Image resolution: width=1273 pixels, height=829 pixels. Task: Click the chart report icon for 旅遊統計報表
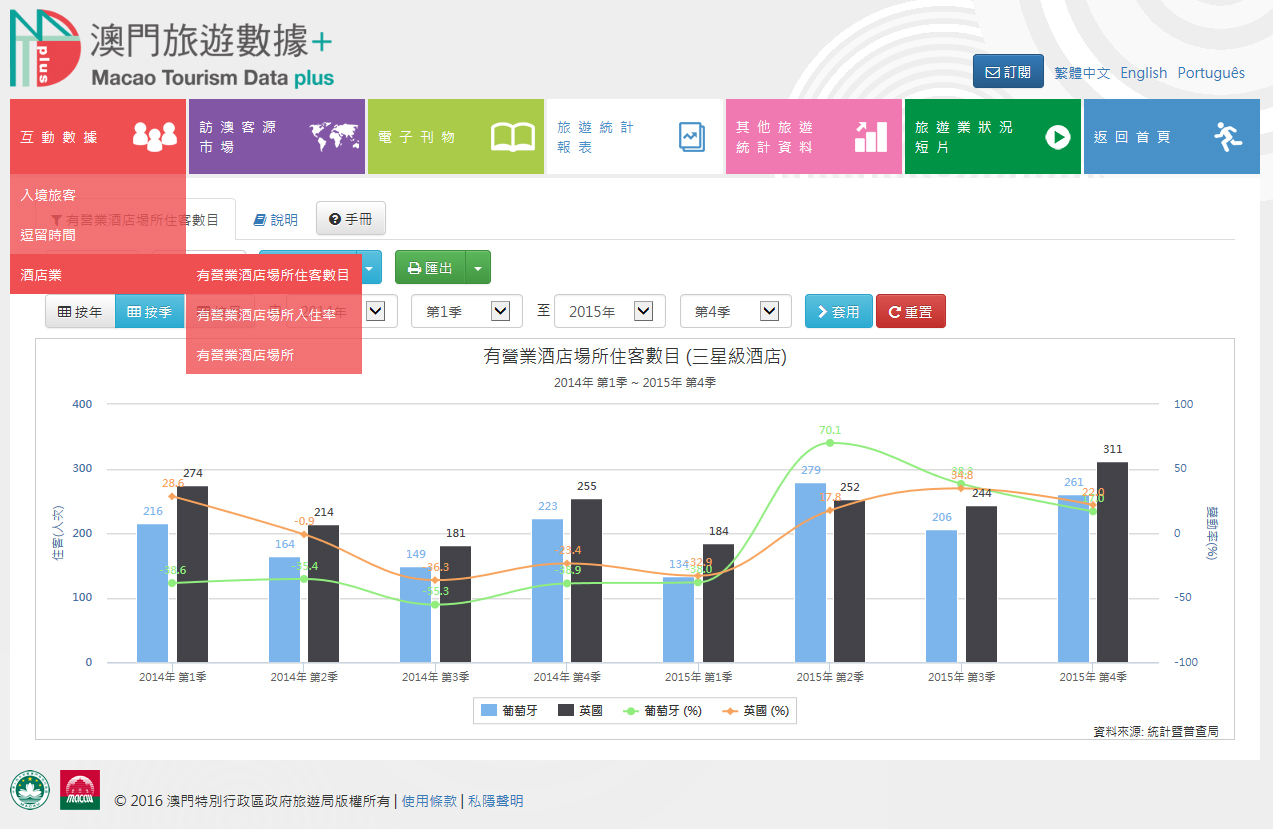(x=691, y=137)
